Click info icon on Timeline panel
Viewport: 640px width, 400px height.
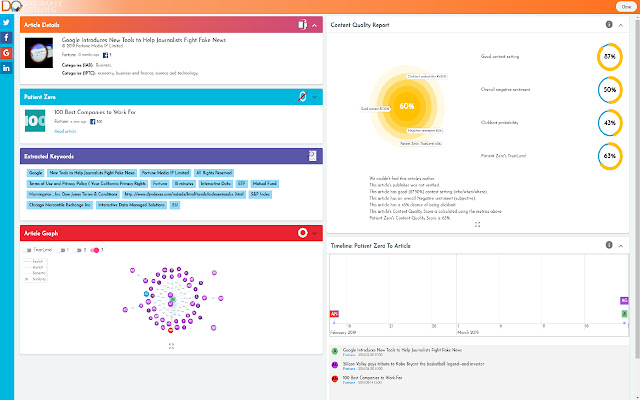pos(609,245)
